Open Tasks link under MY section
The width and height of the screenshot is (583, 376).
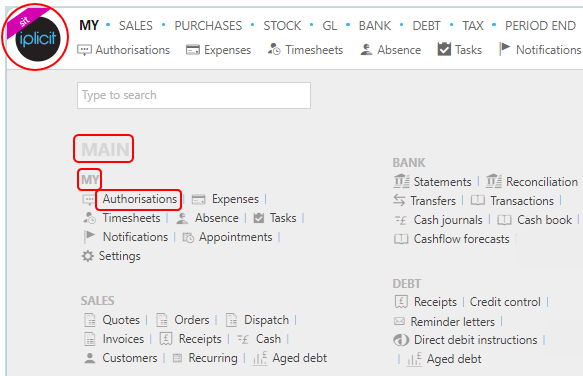coord(283,218)
